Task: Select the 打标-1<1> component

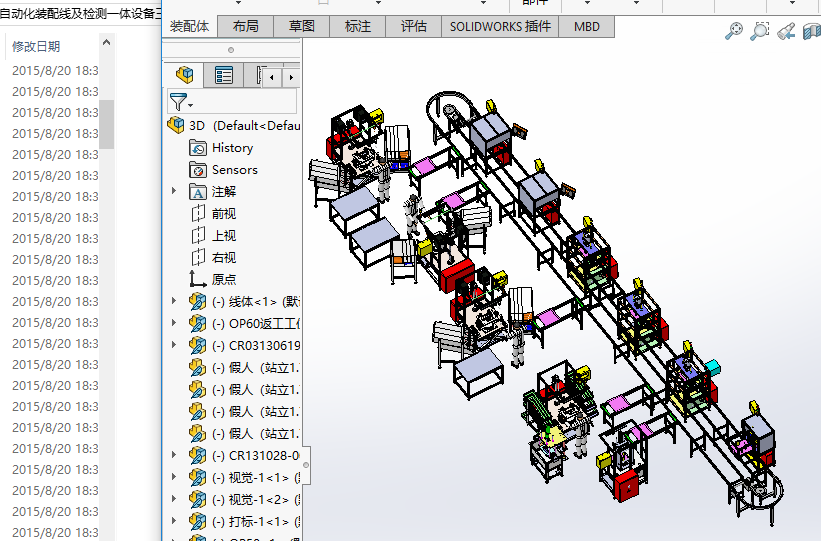Action: pos(256,522)
